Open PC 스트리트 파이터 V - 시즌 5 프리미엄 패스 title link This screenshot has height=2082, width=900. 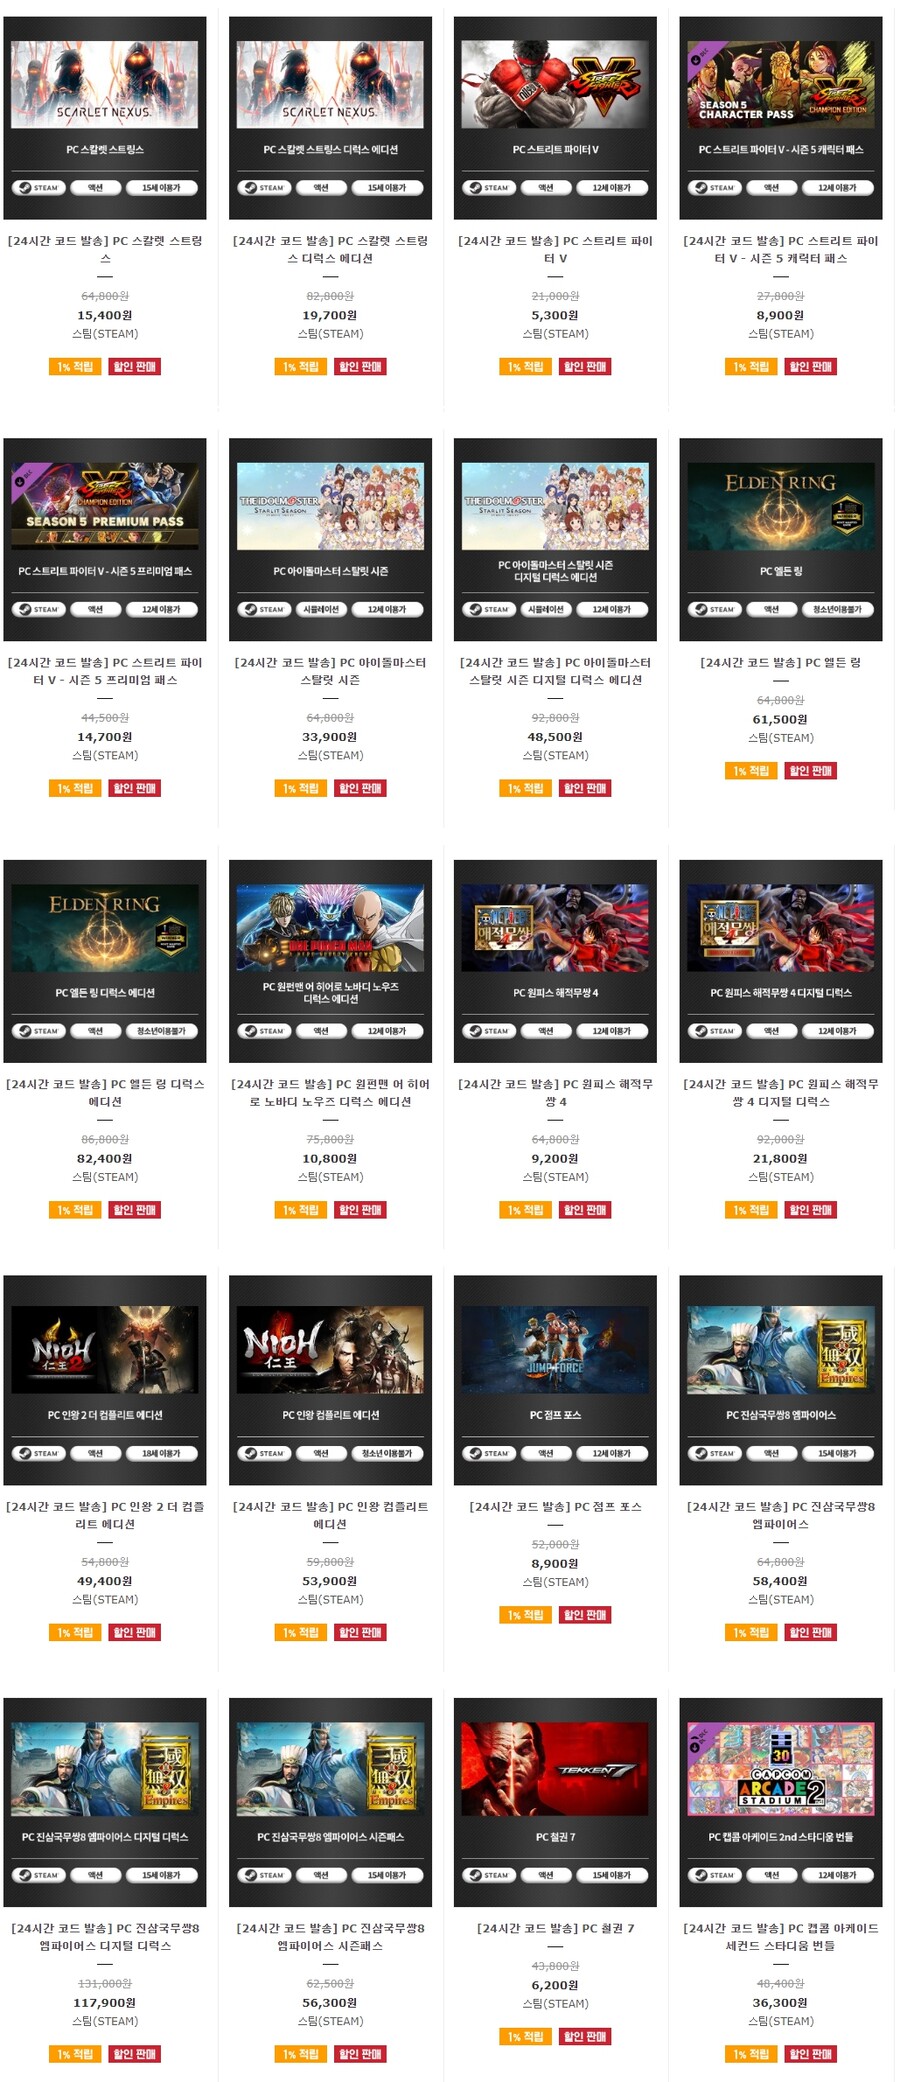(x=105, y=671)
